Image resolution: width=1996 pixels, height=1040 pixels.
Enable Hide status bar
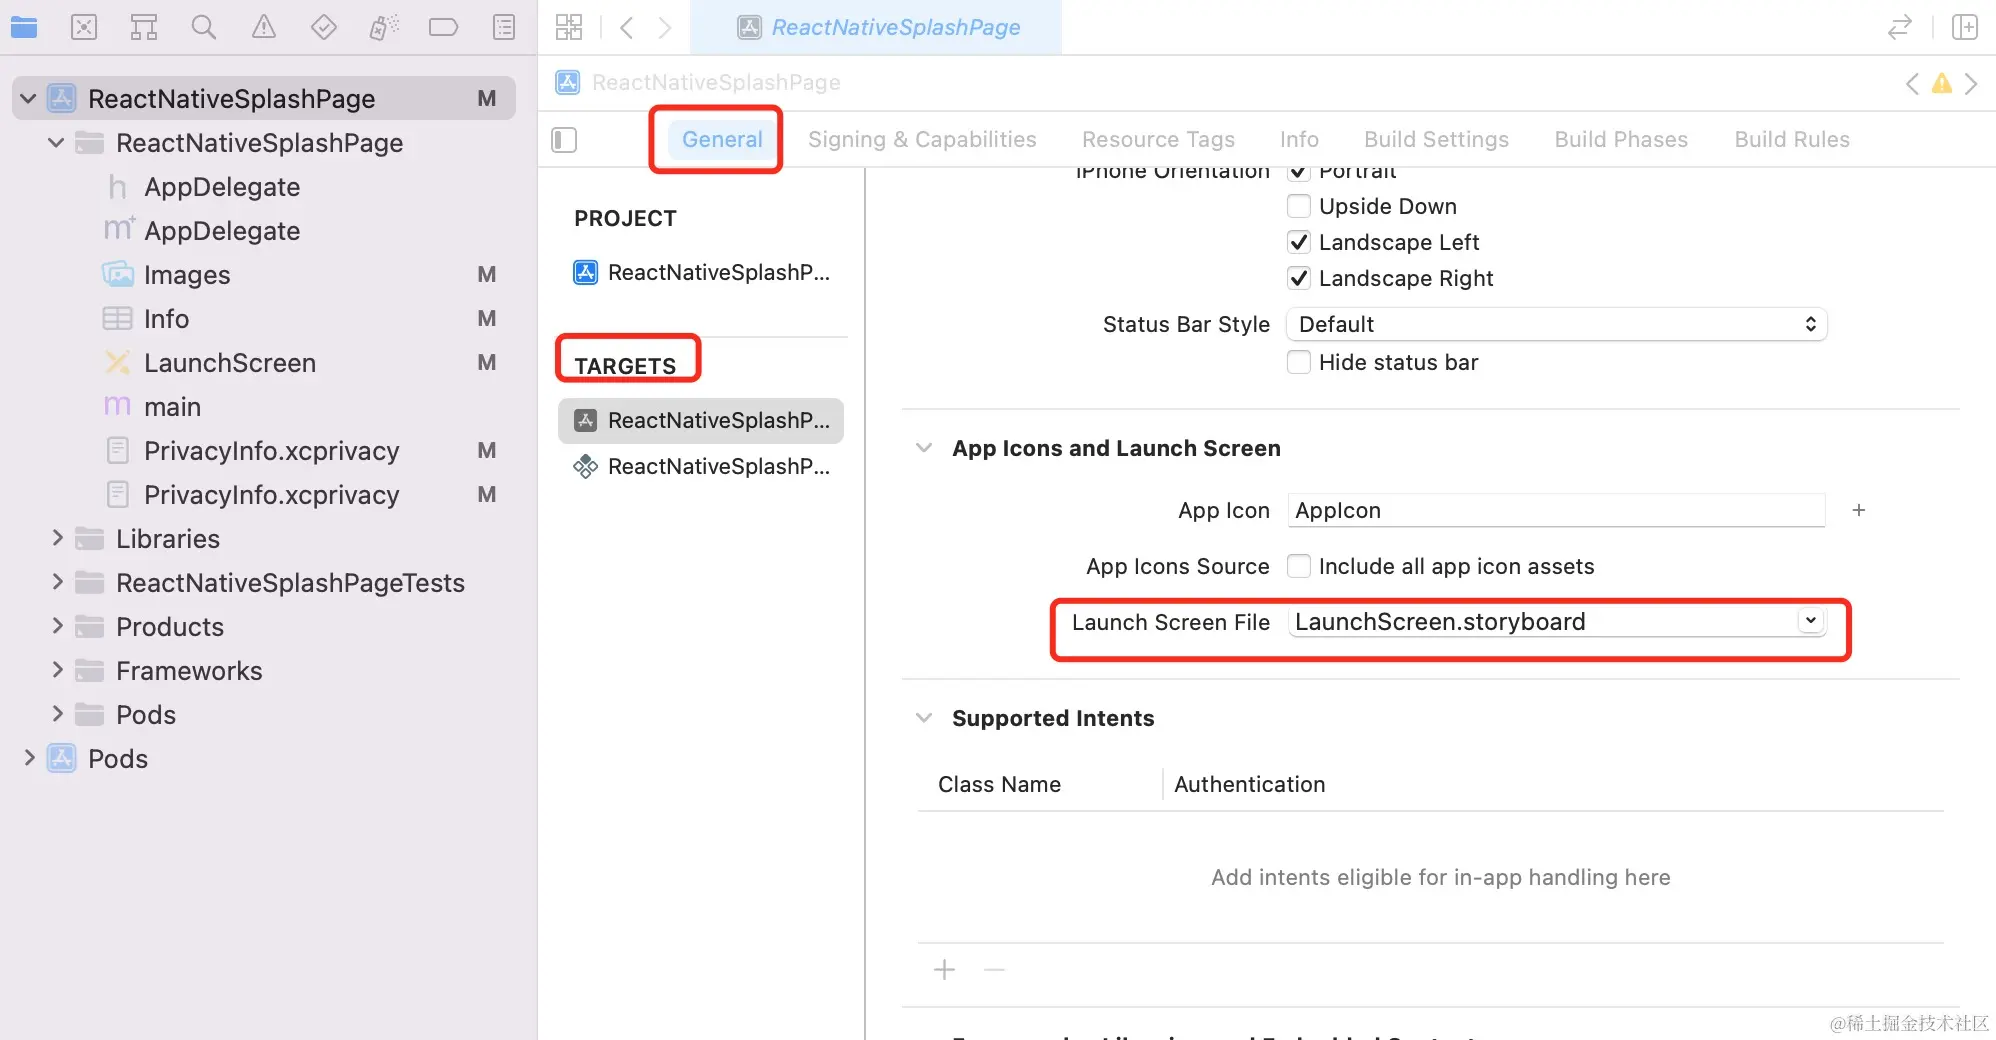pyautogui.click(x=1299, y=362)
